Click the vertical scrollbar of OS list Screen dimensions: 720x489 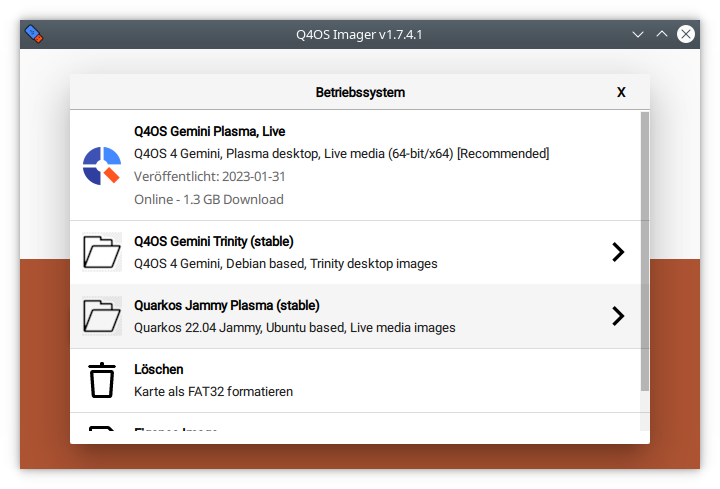click(x=645, y=251)
